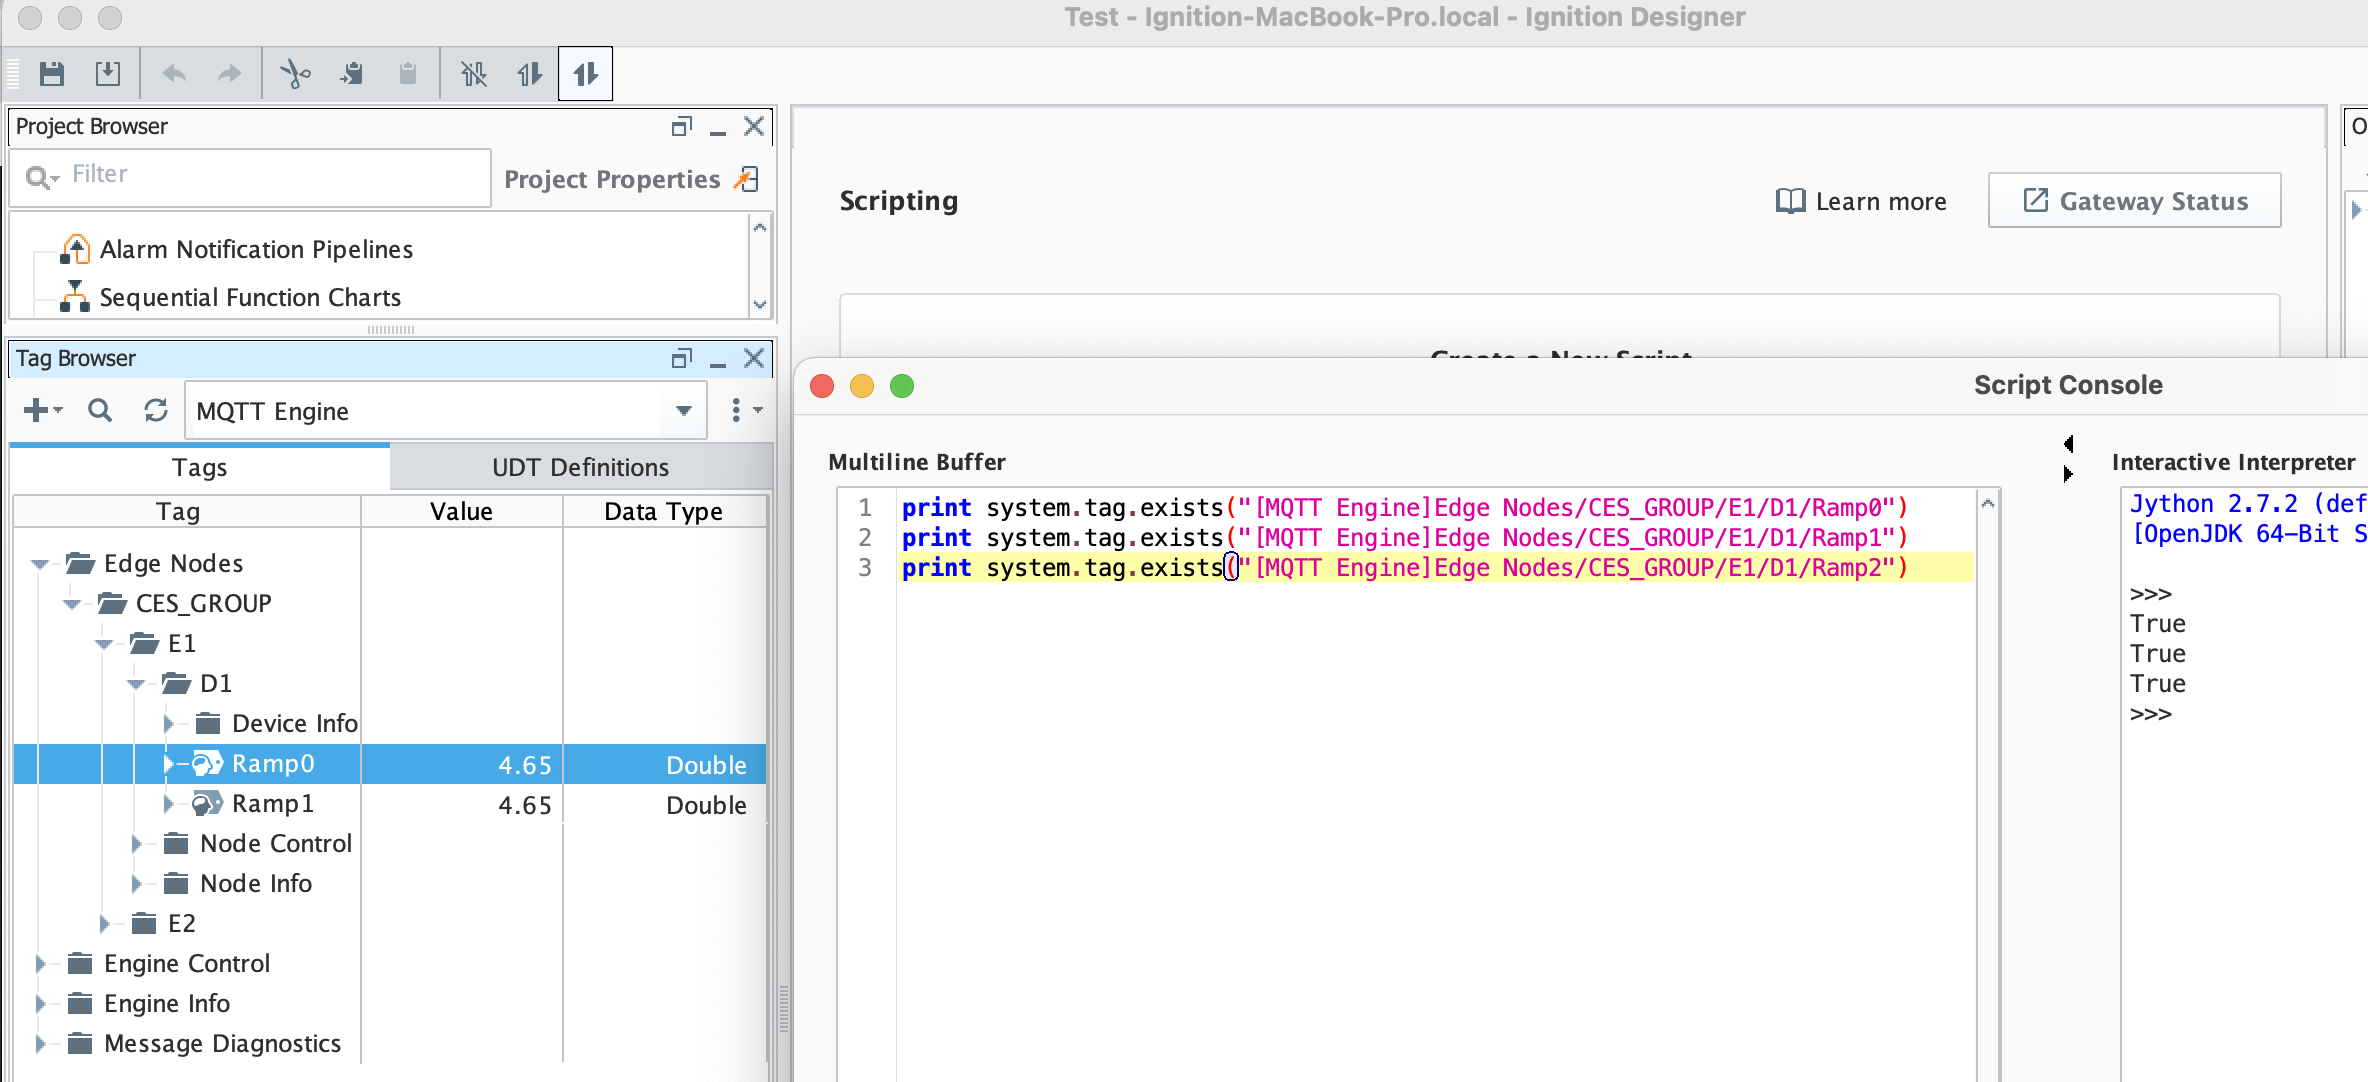Expand the Ramp1 tag
Viewport: 2368px width, 1082px height.
click(168, 804)
